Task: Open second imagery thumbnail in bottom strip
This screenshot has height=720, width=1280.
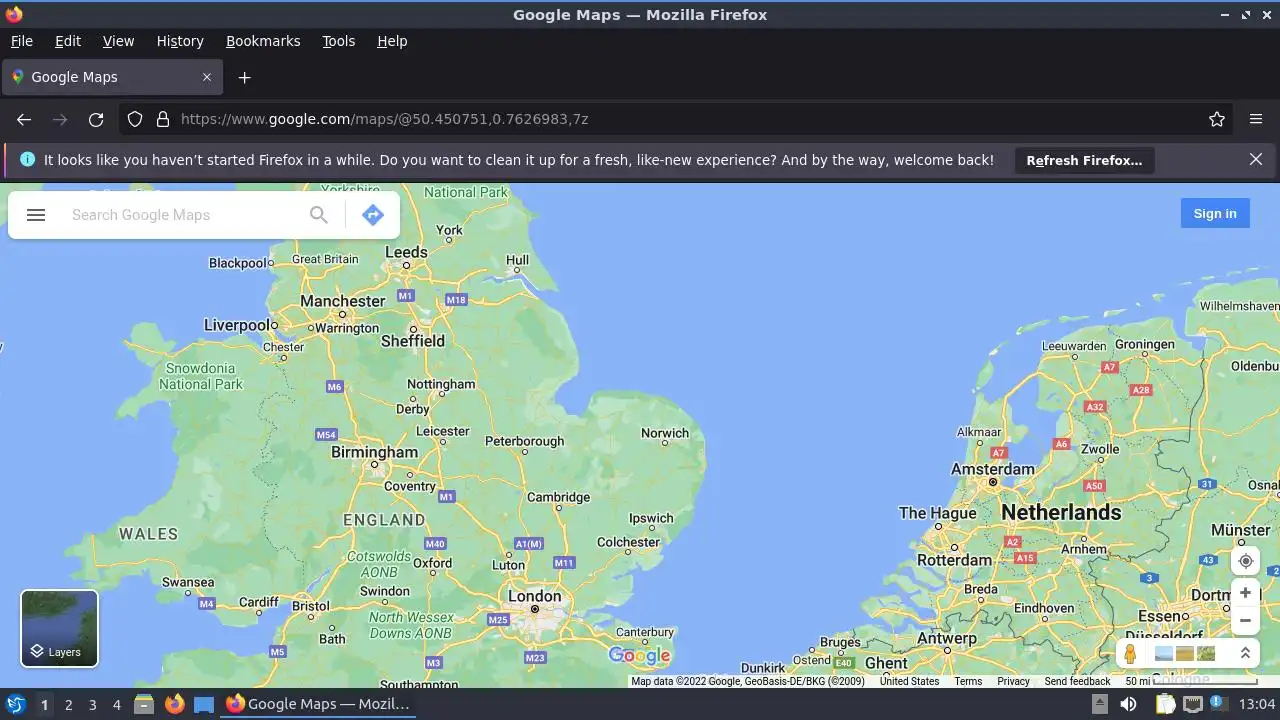Action: tap(1185, 654)
